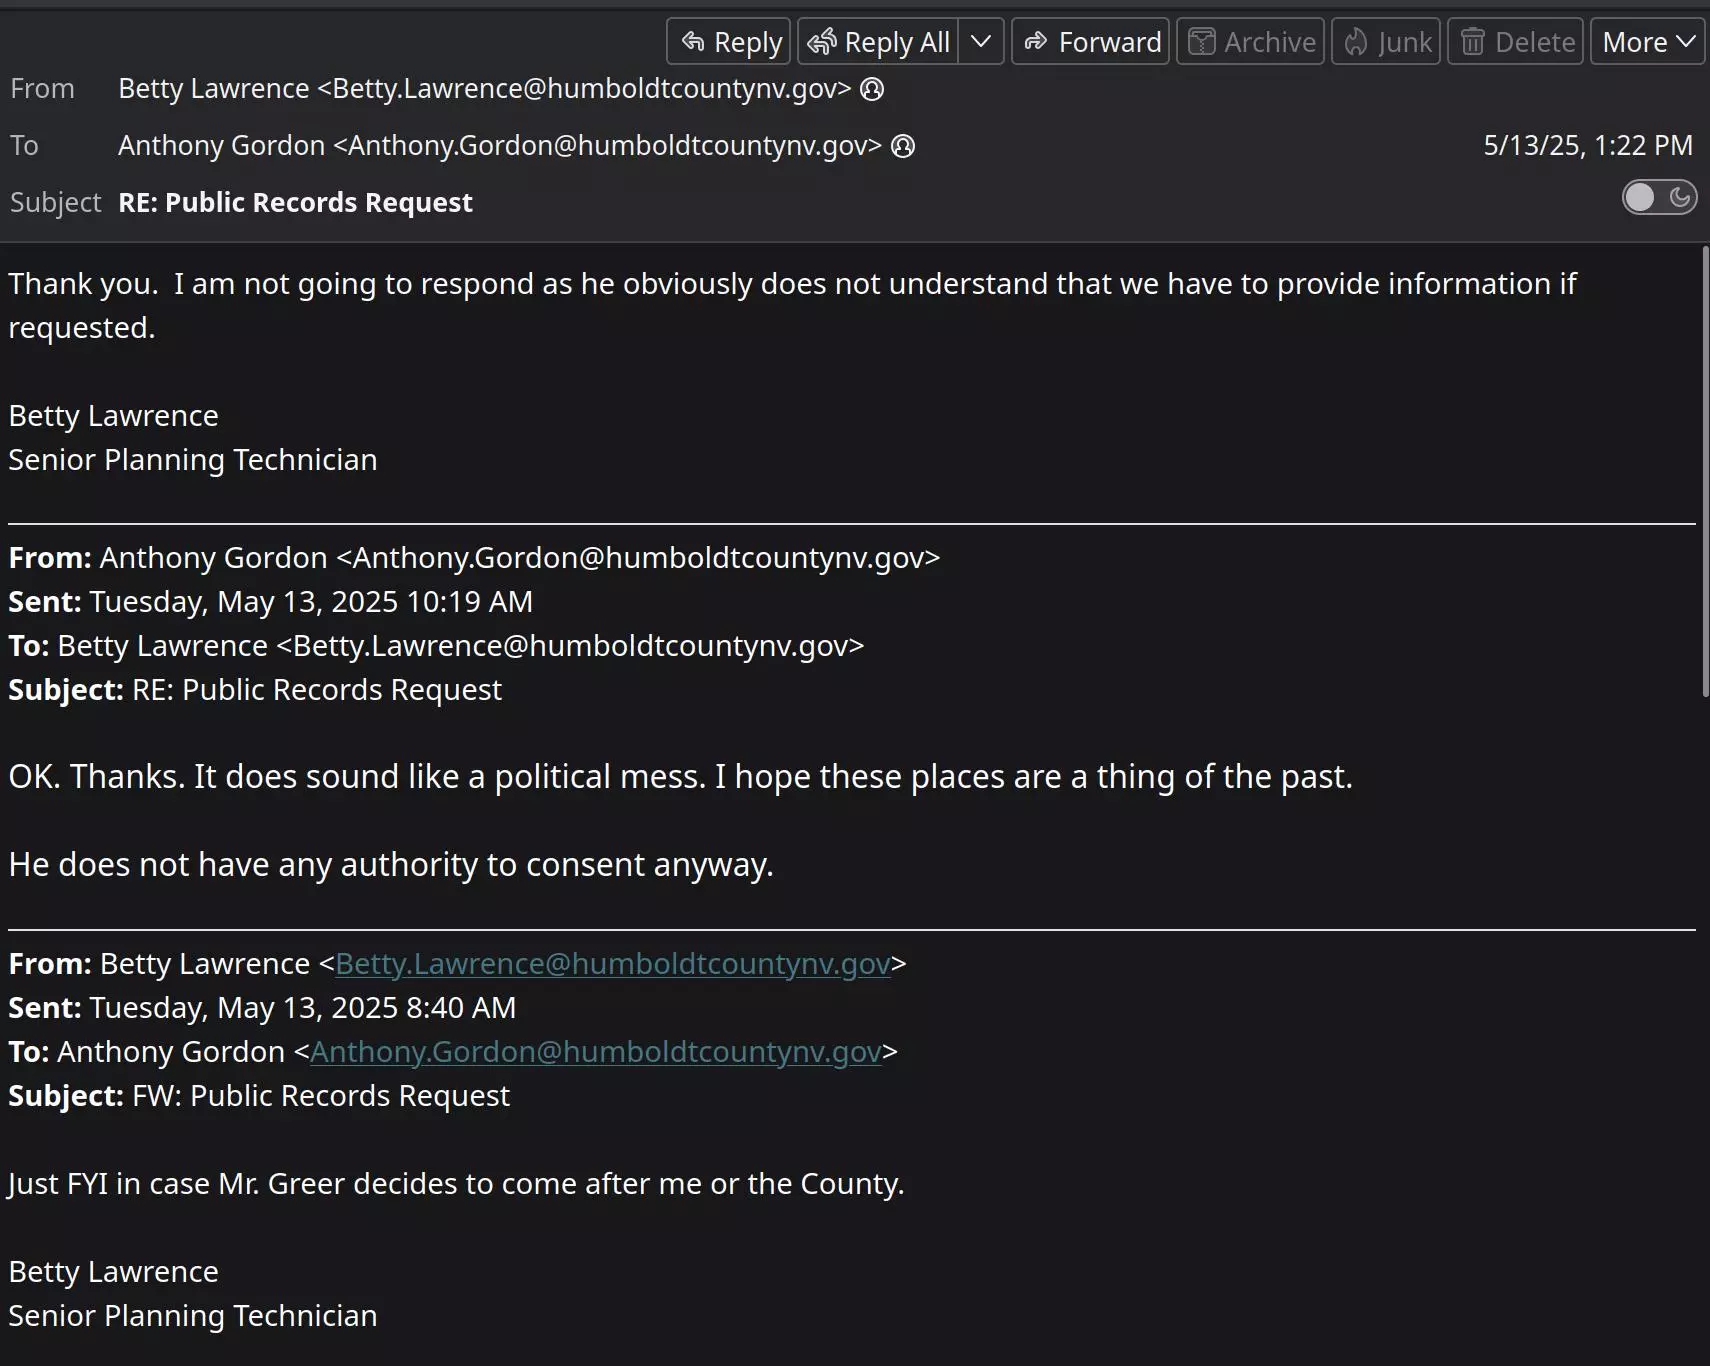1710x1366 pixels.
Task: Click Reply All button
Action: click(878, 42)
